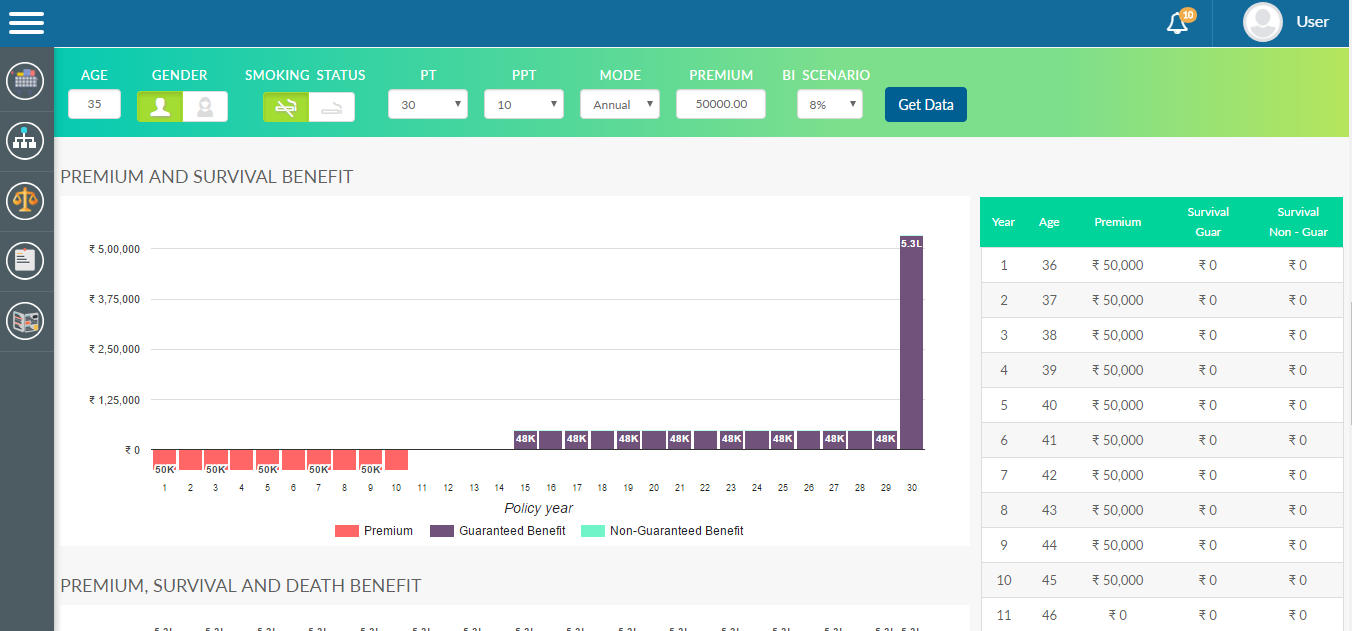The height and width of the screenshot is (631, 1352).
Task: Open the notifications bell
Action: (x=1178, y=23)
